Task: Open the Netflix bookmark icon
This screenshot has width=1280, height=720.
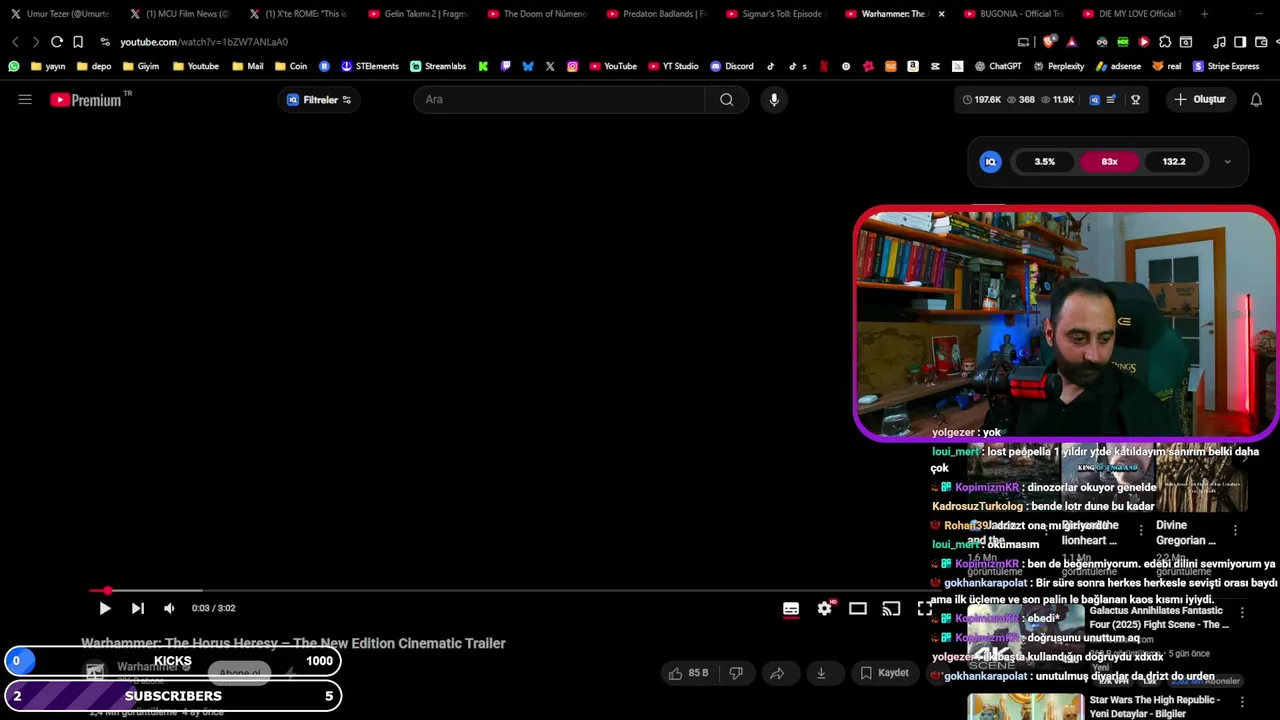Action: [824, 66]
